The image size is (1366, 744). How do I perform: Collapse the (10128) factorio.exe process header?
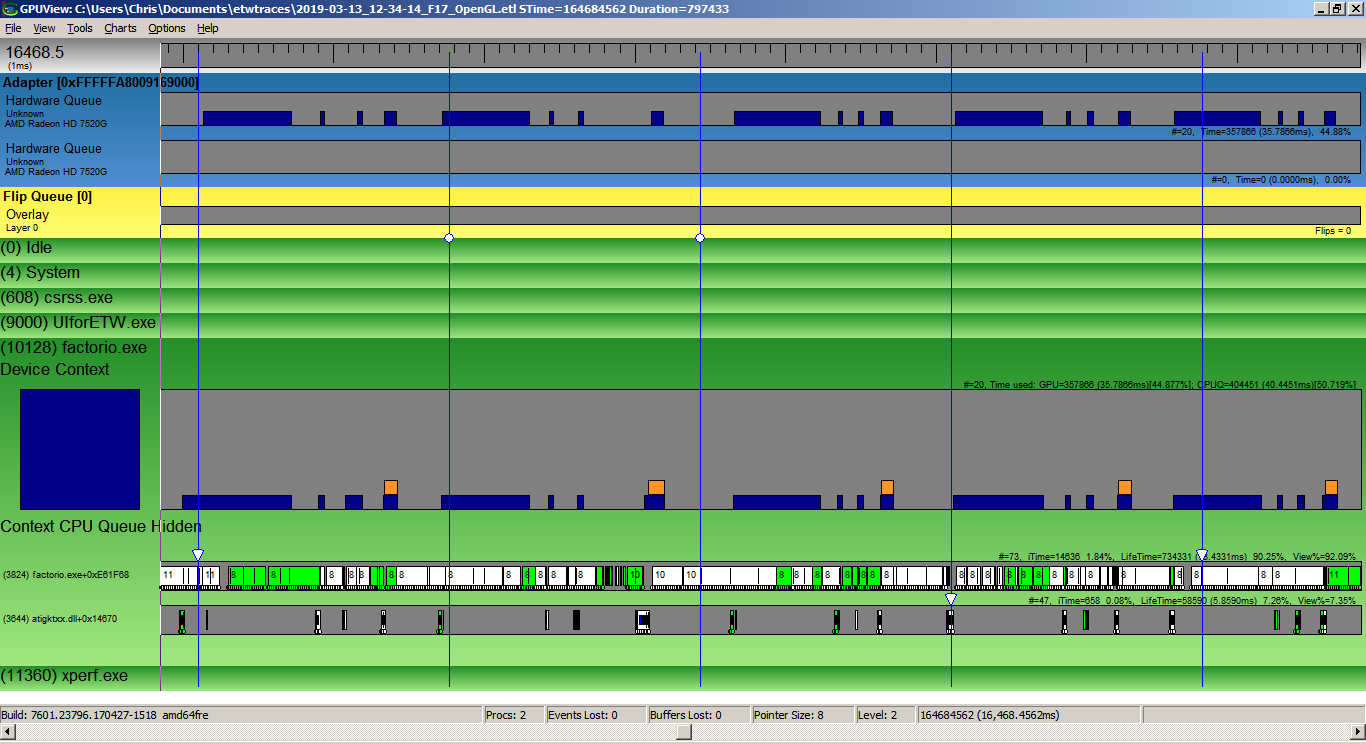73,348
